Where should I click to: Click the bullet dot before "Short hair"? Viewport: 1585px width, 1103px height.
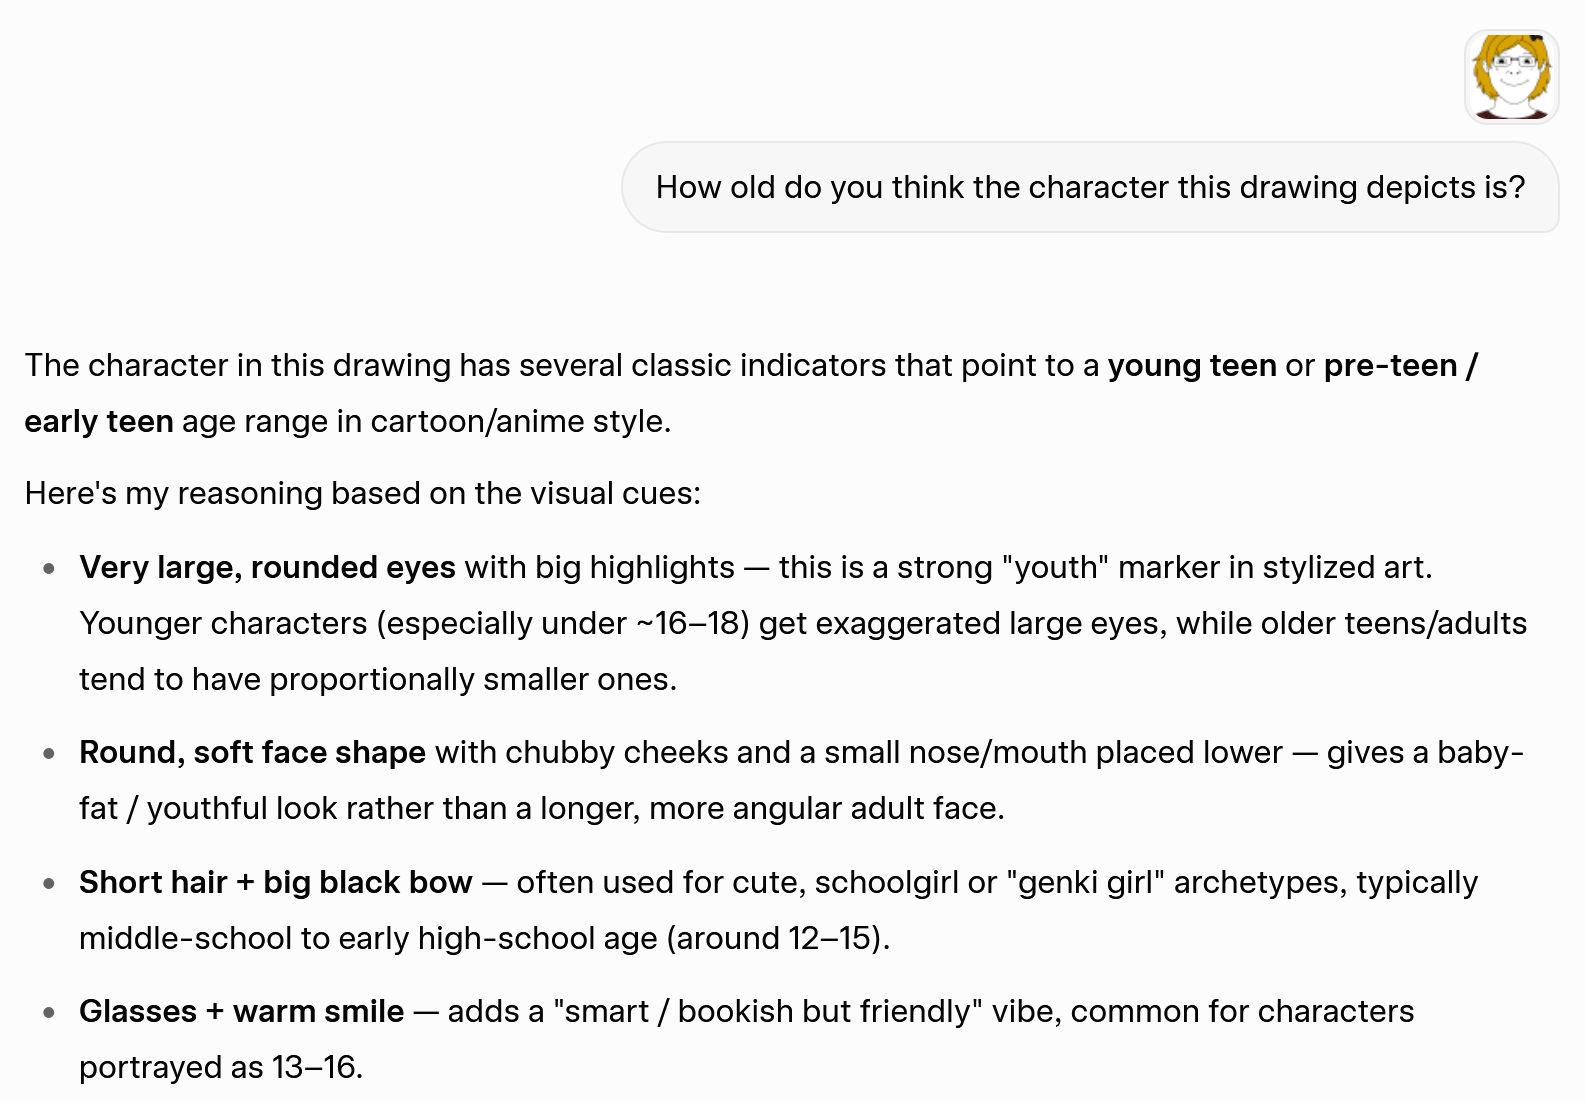49,884
